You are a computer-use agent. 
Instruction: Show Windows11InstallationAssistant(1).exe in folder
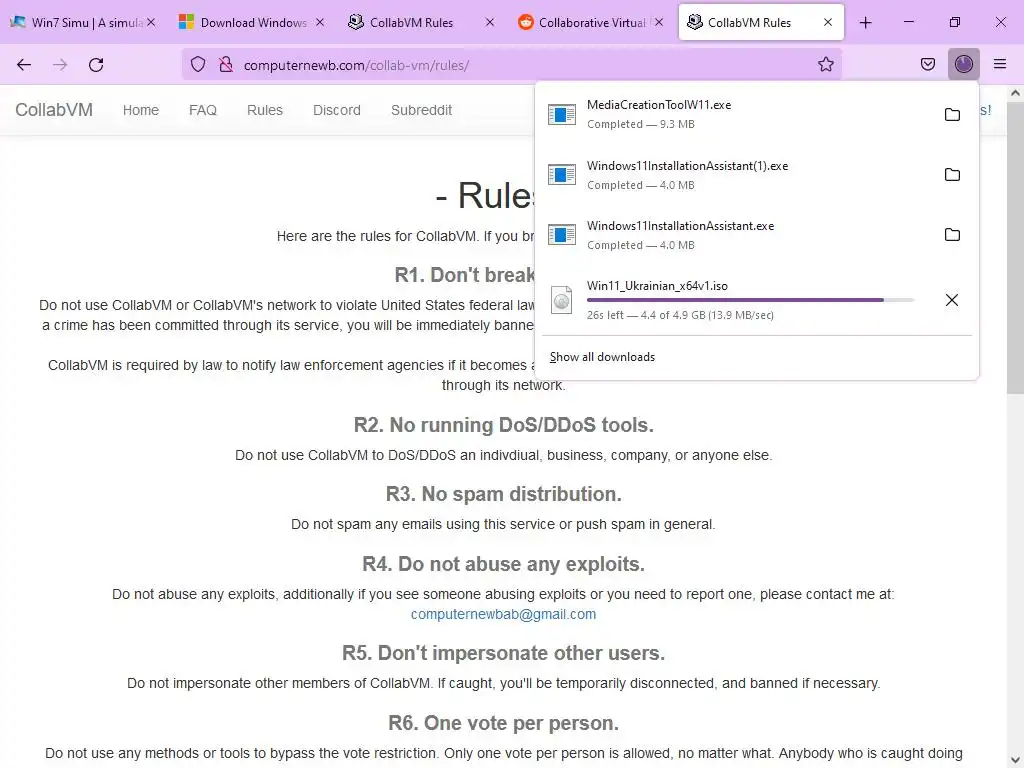click(952, 174)
